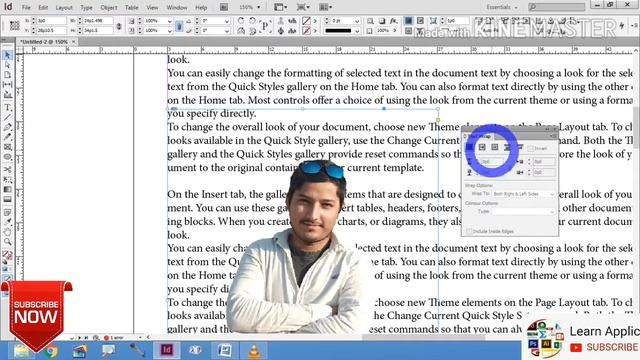Click the preflight error indicator

(112, 338)
